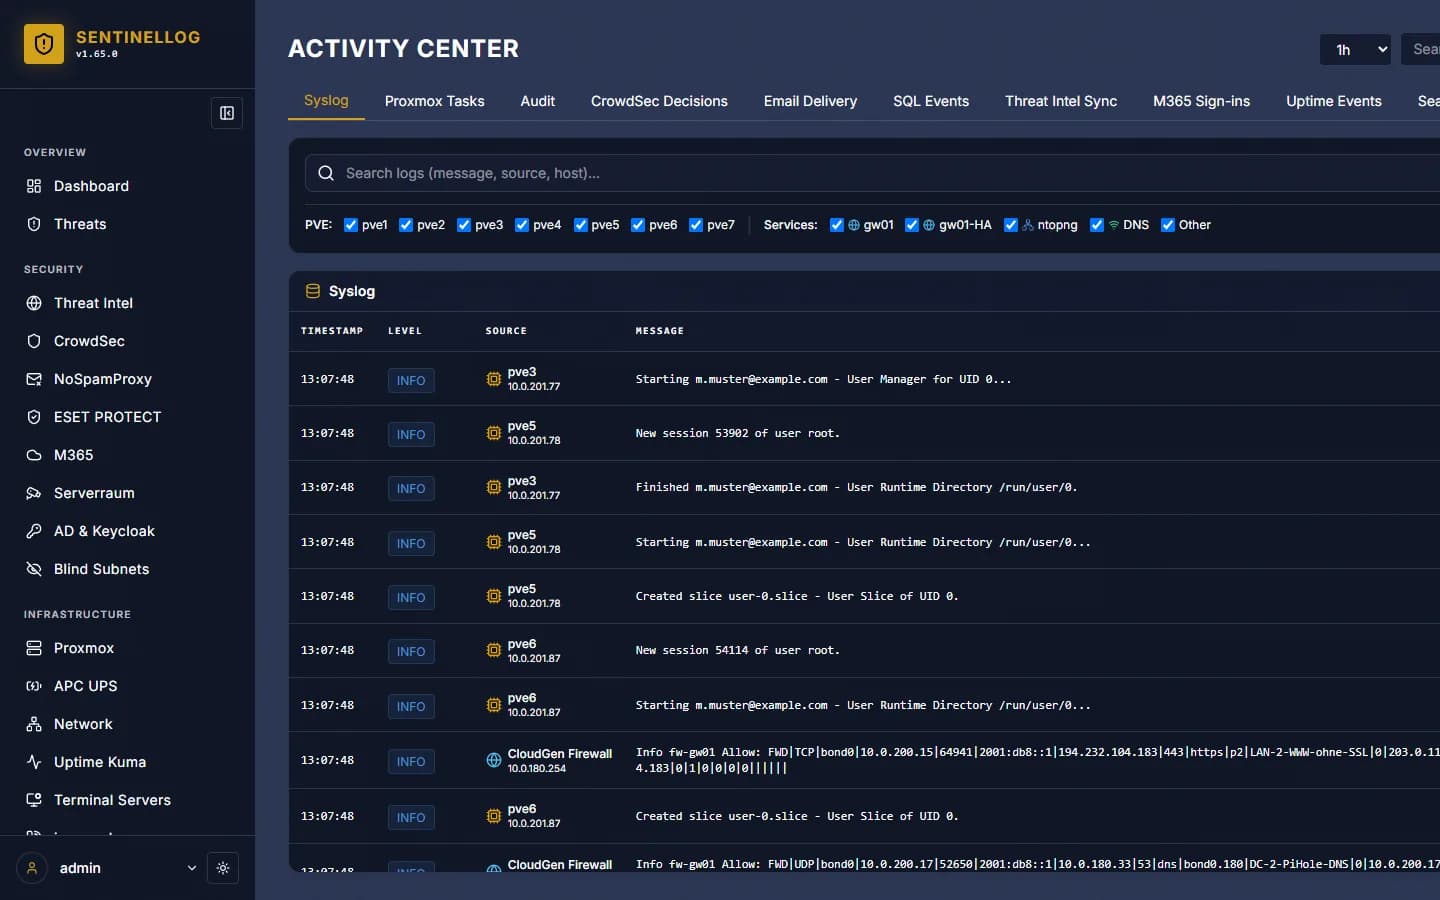This screenshot has width=1440, height=900.
Task: Click the TIMESTAMP column header
Action: [332, 331]
